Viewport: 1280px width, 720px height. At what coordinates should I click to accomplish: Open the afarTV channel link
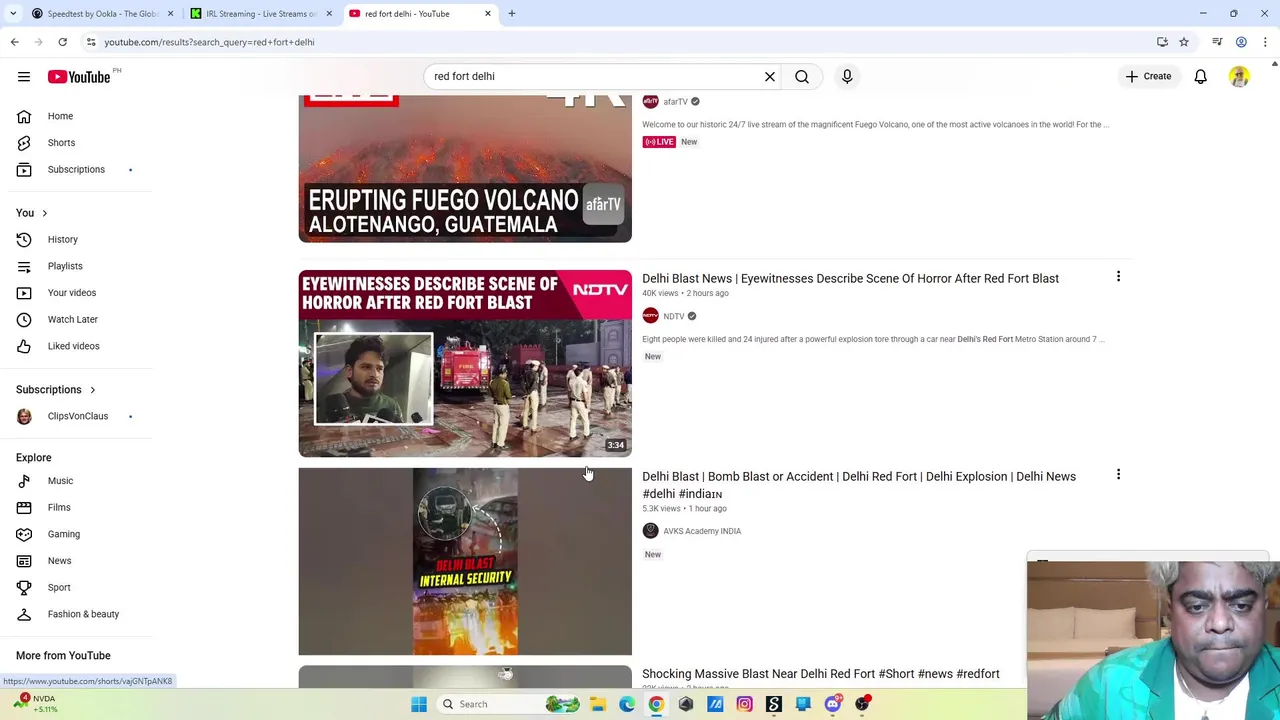click(x=675, y=102)
